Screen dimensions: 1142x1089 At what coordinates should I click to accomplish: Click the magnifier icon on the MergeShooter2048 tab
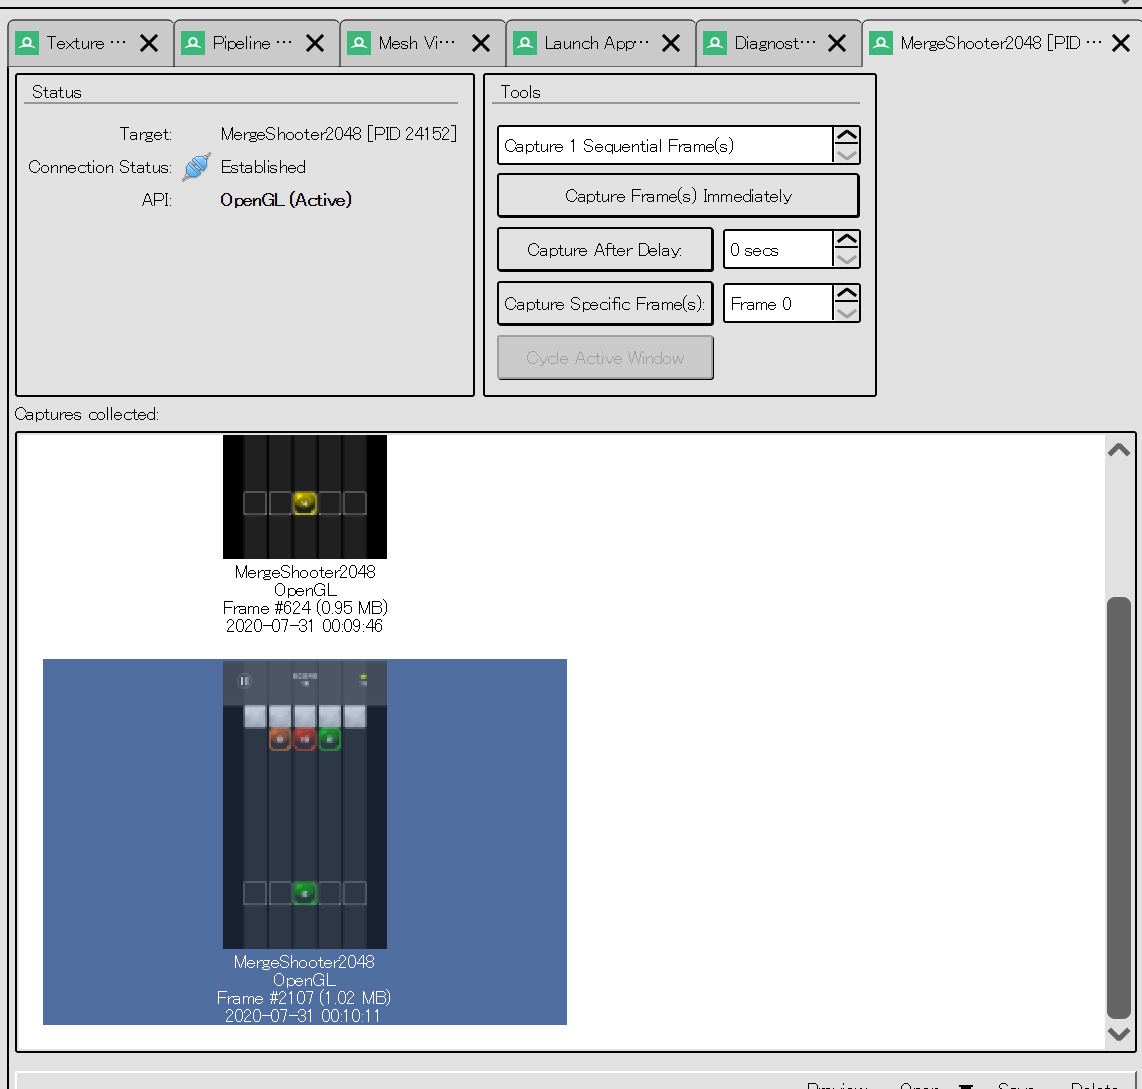click(x=880, y=42)
